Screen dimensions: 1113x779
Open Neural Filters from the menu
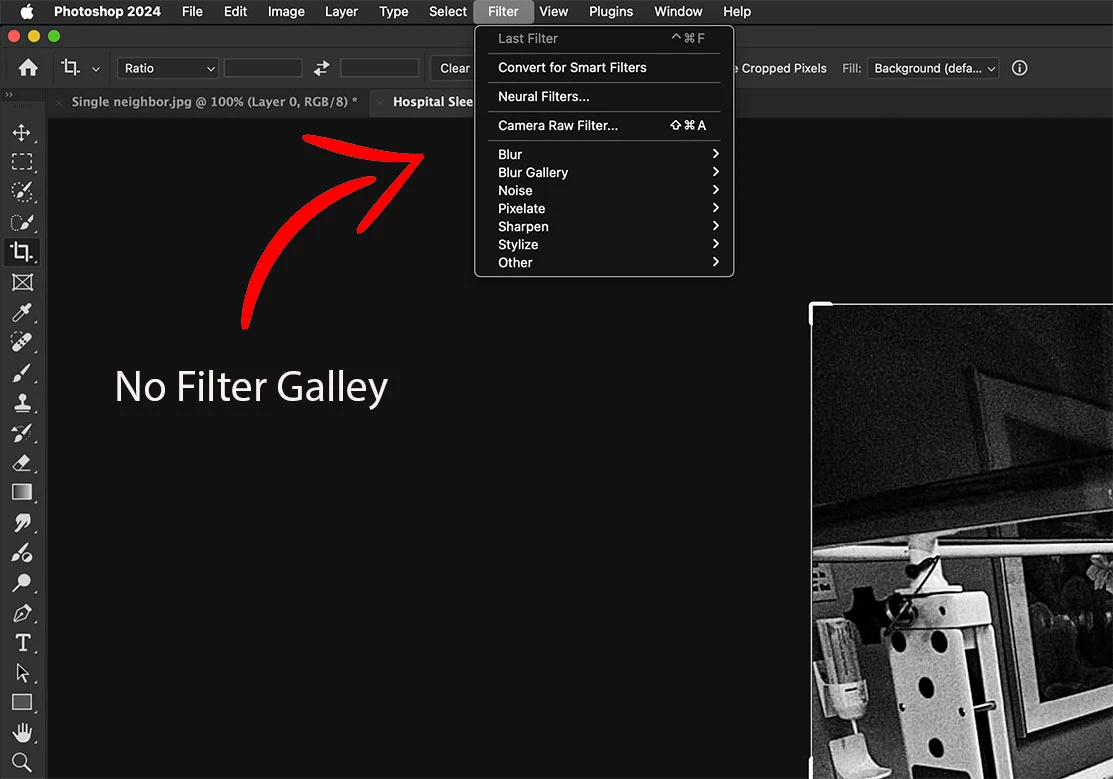(x=604, y=97)
